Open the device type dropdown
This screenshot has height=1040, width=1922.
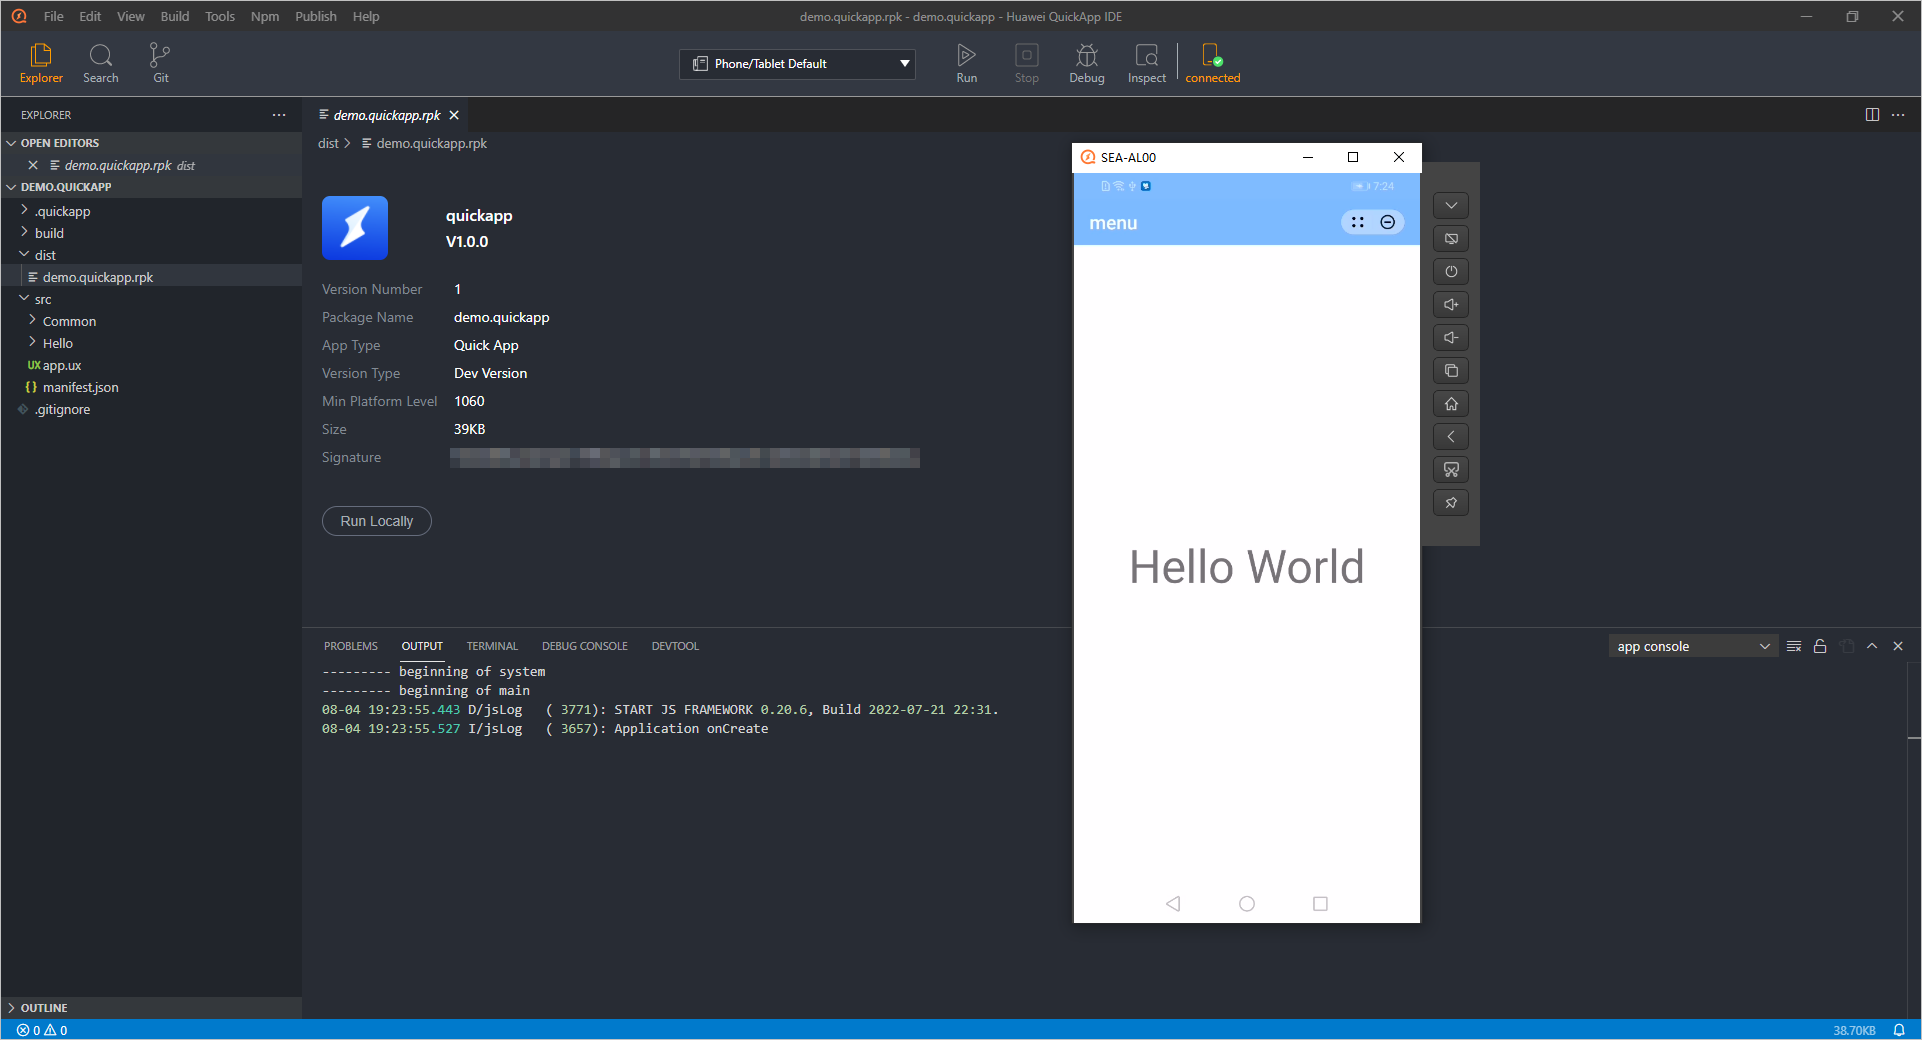coord(797,64)
